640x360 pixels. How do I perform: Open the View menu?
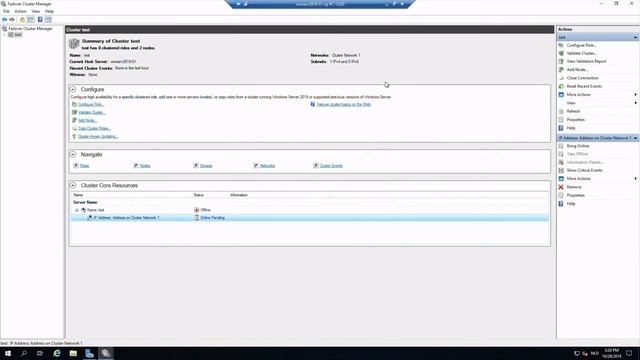pos(36,11)
